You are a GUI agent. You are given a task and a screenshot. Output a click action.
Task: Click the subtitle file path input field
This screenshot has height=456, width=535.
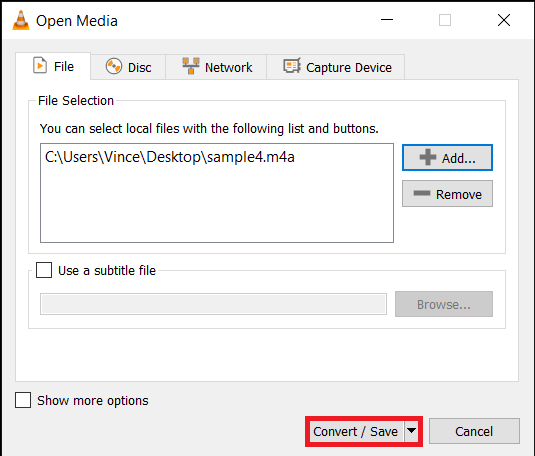213,304
